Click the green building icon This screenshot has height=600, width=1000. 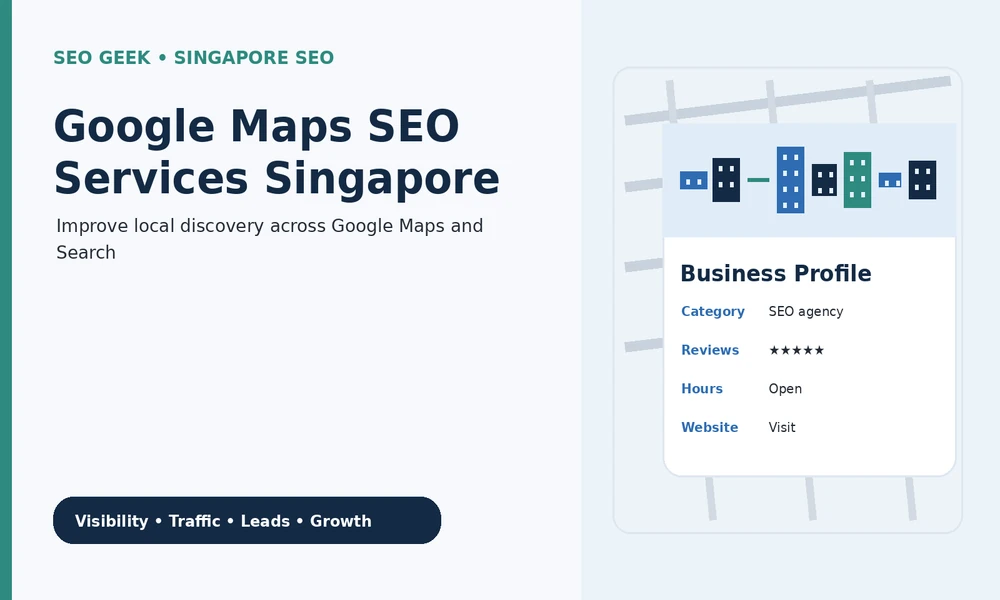pos(857,180)
